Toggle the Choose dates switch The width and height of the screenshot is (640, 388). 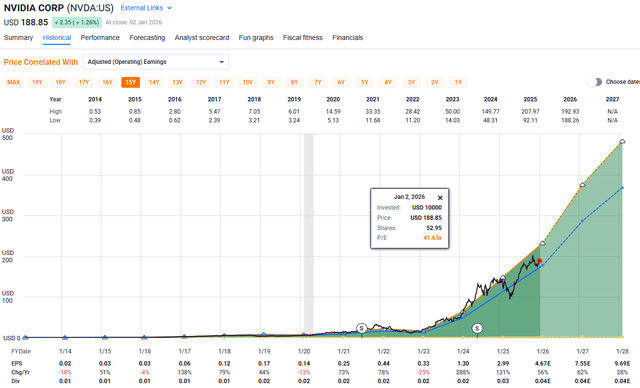pos(595,82)
